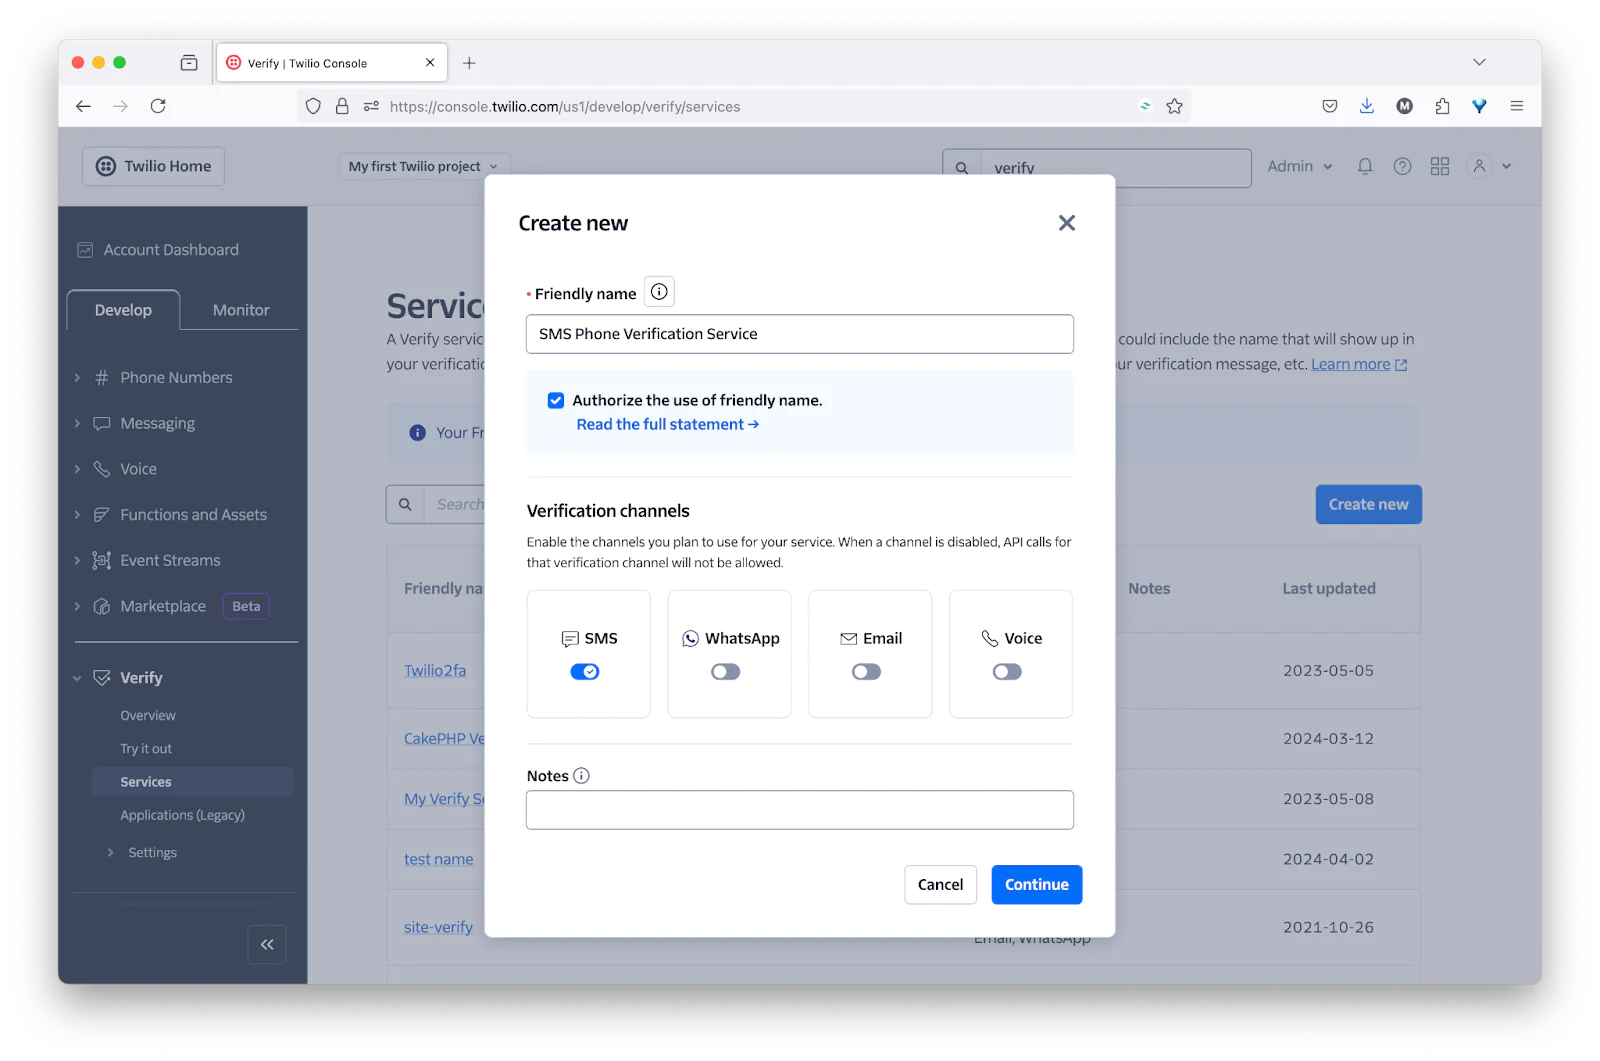Screen dimensions: 1600x1061
Task: List all tabs with the chevron
Action: click(x=1479, y=62)
